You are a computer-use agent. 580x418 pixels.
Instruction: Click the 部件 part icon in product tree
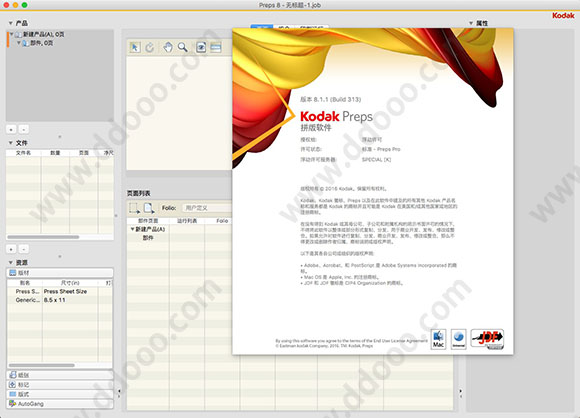(x=25, y=43)
